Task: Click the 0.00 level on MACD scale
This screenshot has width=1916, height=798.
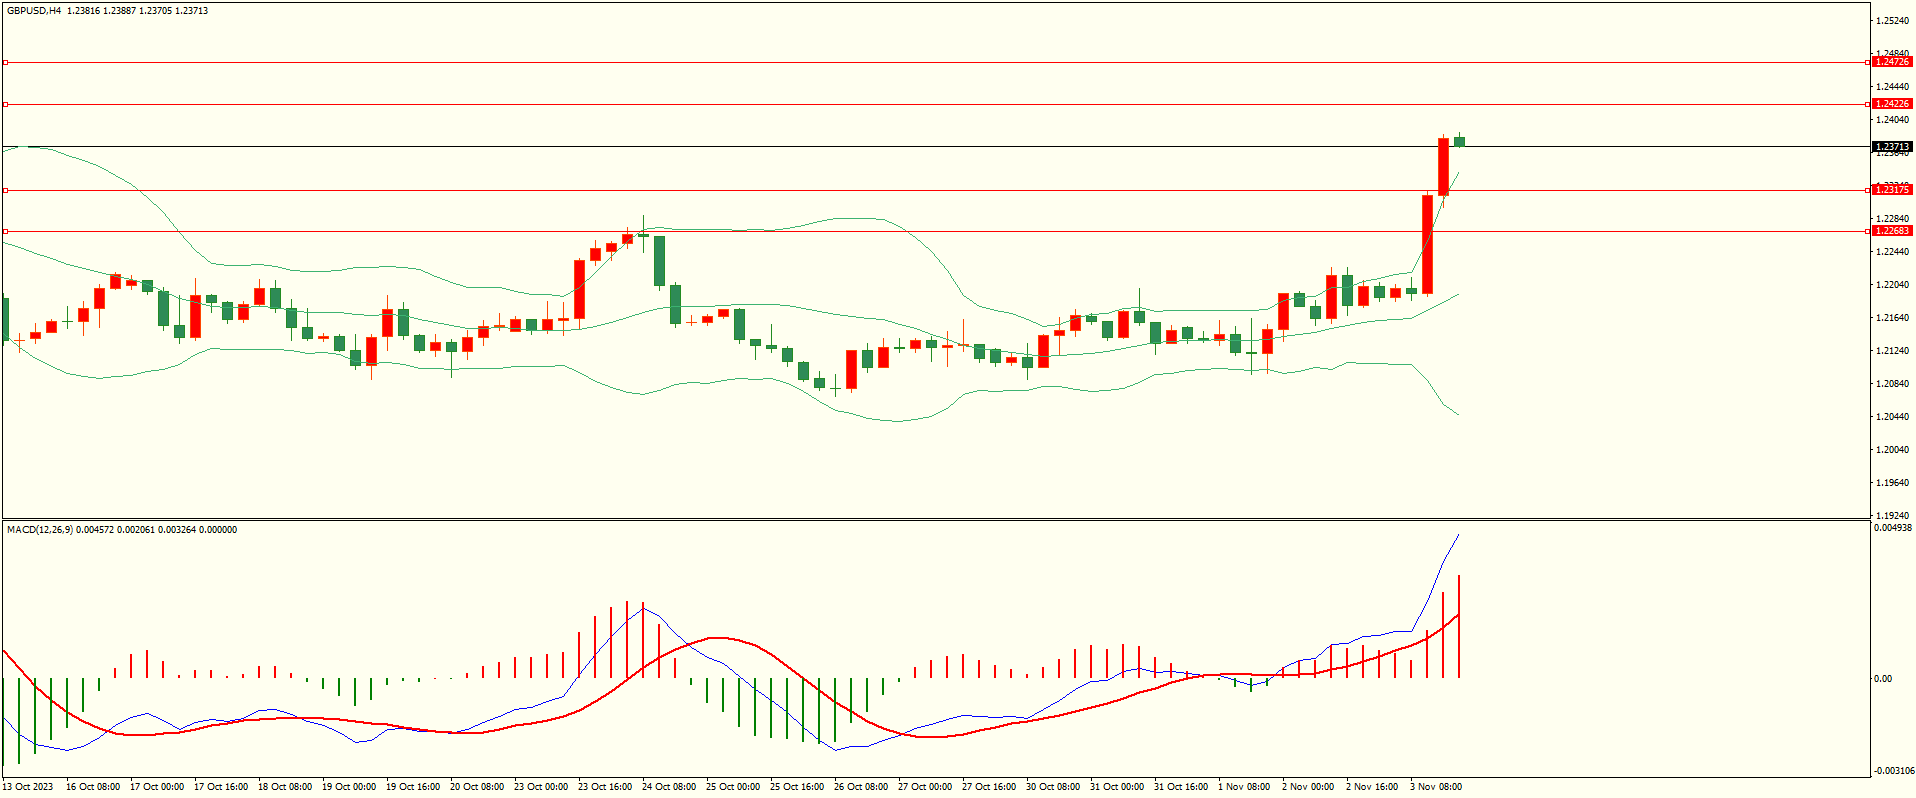Action: coord(1882,679)
